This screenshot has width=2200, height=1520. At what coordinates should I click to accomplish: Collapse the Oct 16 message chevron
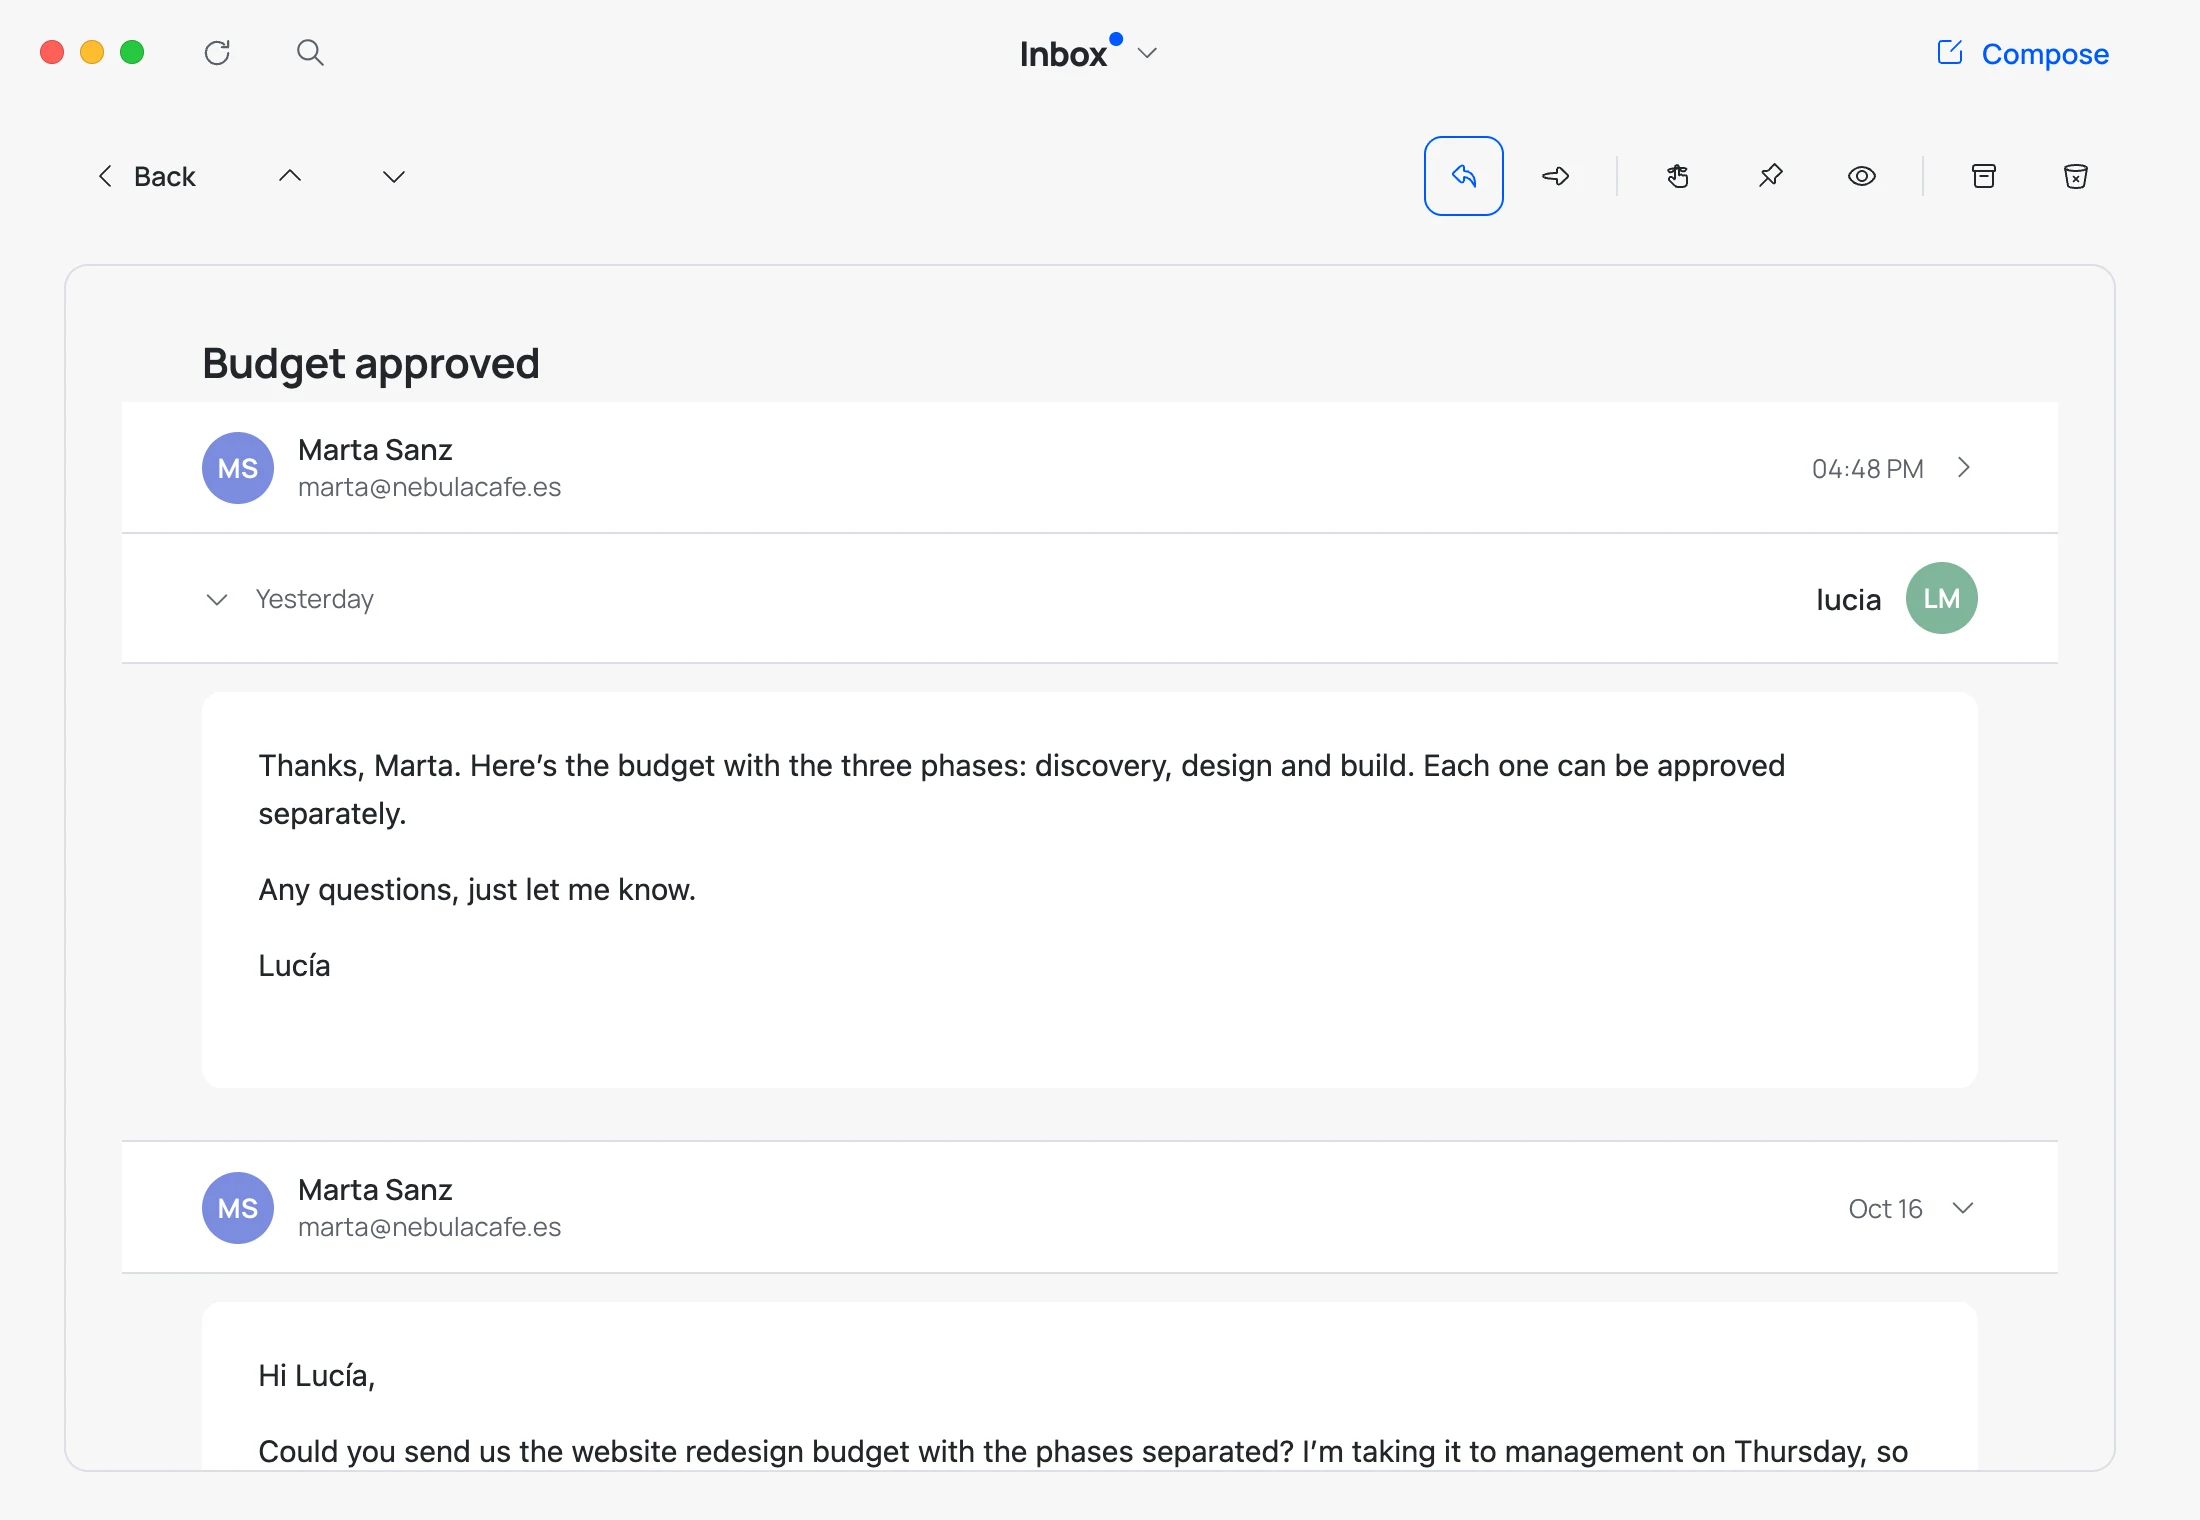[1963, 1208]
